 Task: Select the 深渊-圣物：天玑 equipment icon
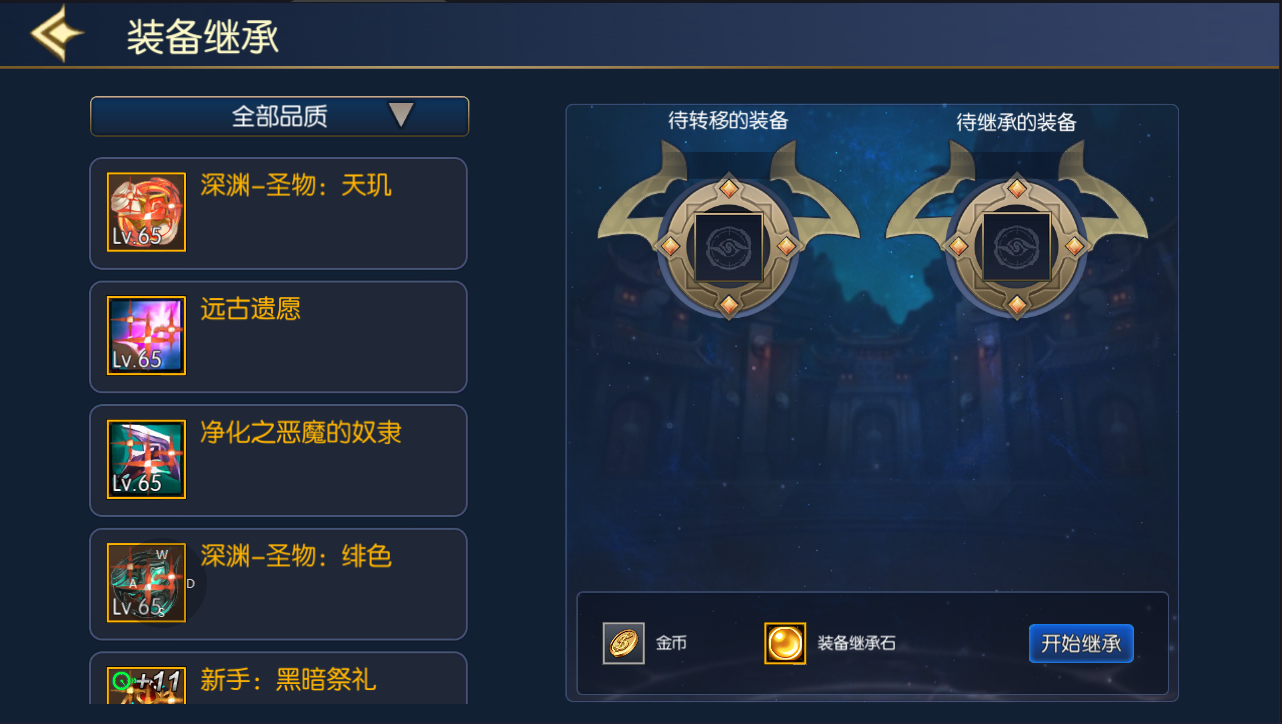(x=146, y=212)
